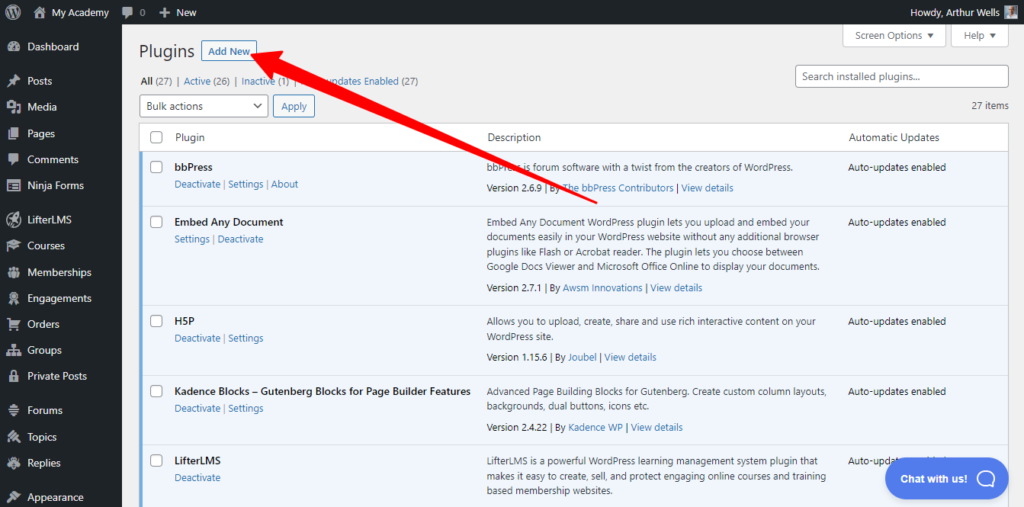
Task: Click the Pages icon in sidebar
Action: pyautogui.click(x=13, y=133)
